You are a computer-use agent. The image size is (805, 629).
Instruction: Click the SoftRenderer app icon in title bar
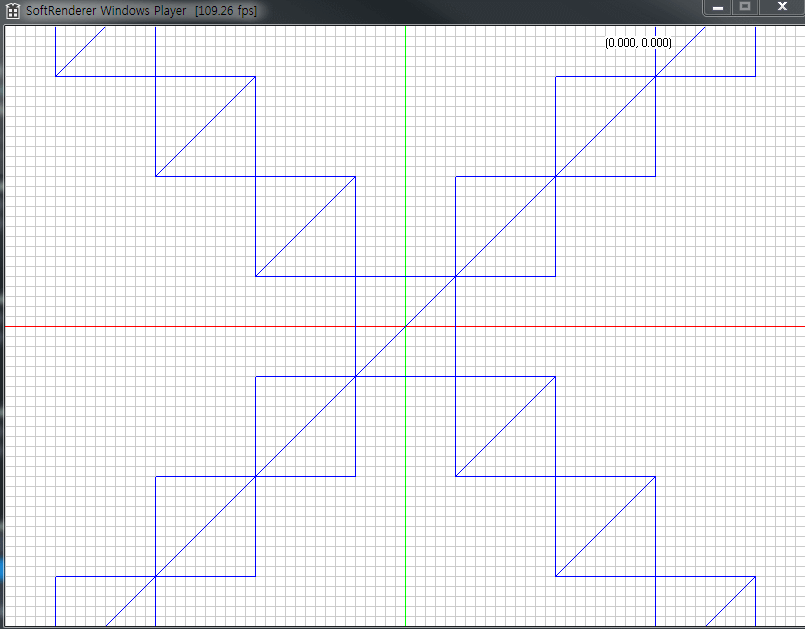(13, 11)
